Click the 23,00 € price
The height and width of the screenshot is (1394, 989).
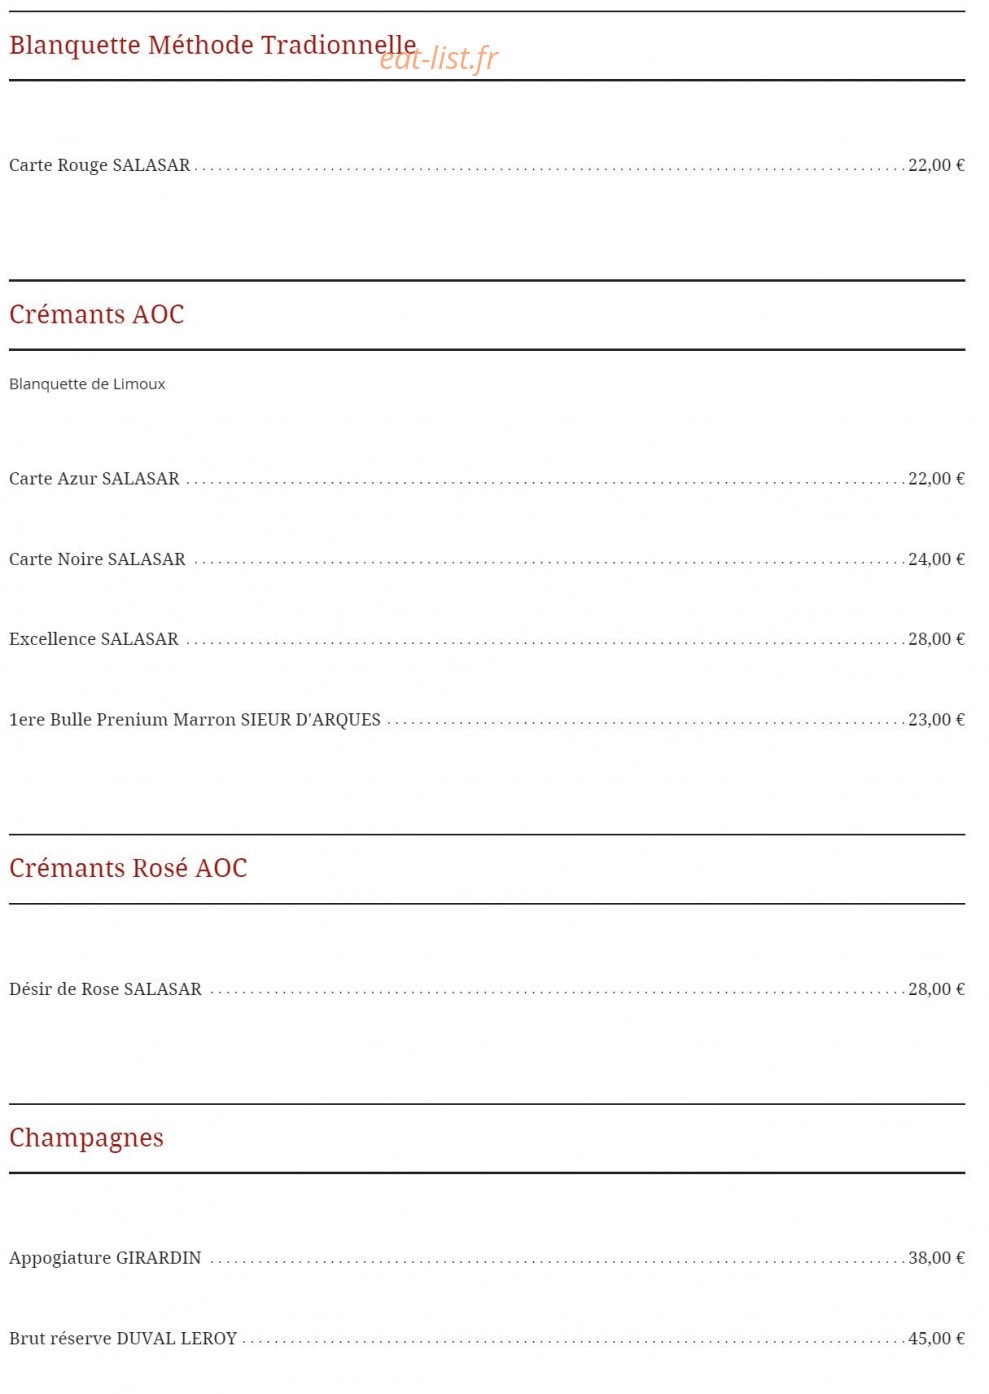point(936,720)
